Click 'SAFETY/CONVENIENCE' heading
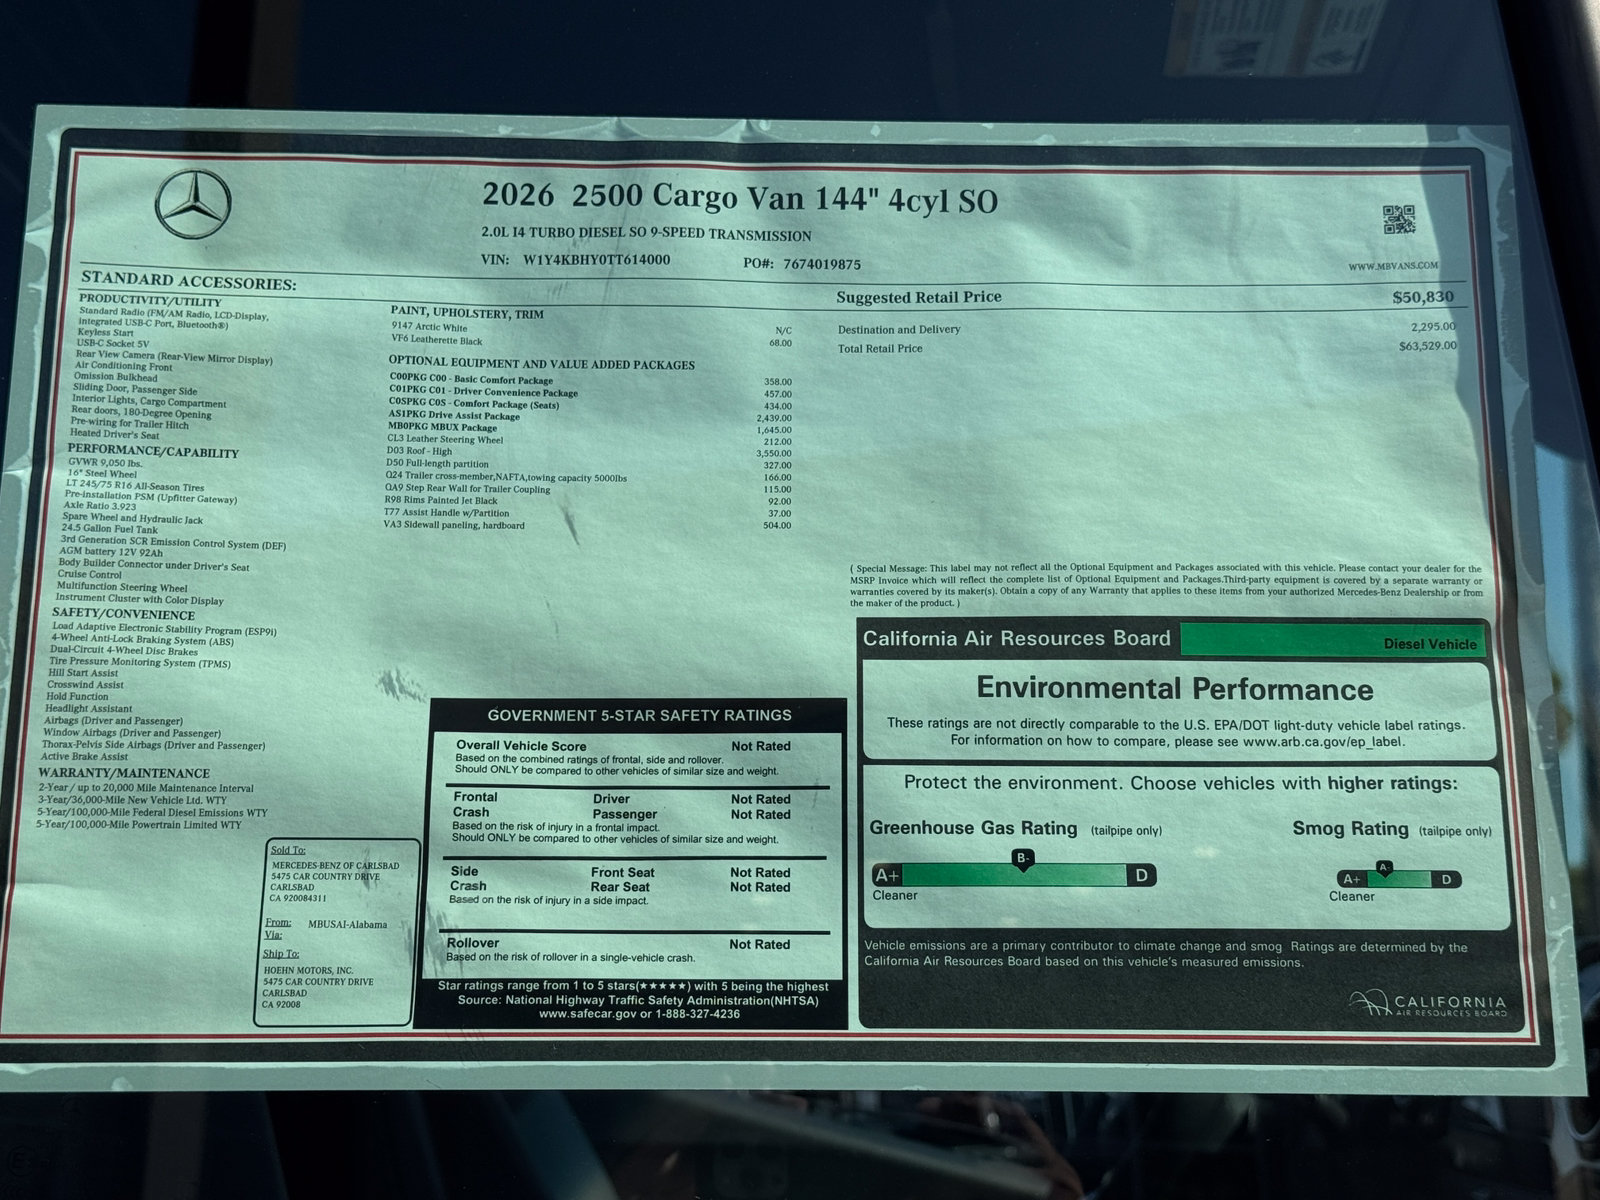This screenshot has width=1600, height=1200. 123,613
